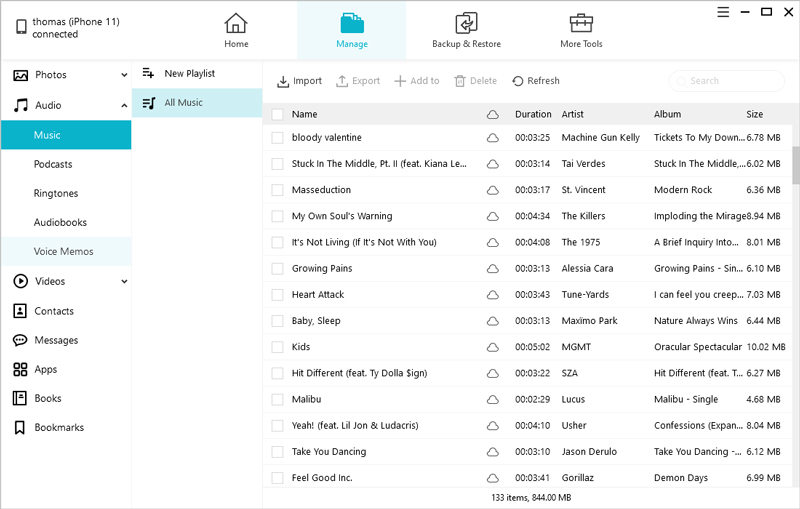Image resolution: width=800 pixels, height=509 pixels.
Task: Switch to the Manage tab
Action: (351, 30)
